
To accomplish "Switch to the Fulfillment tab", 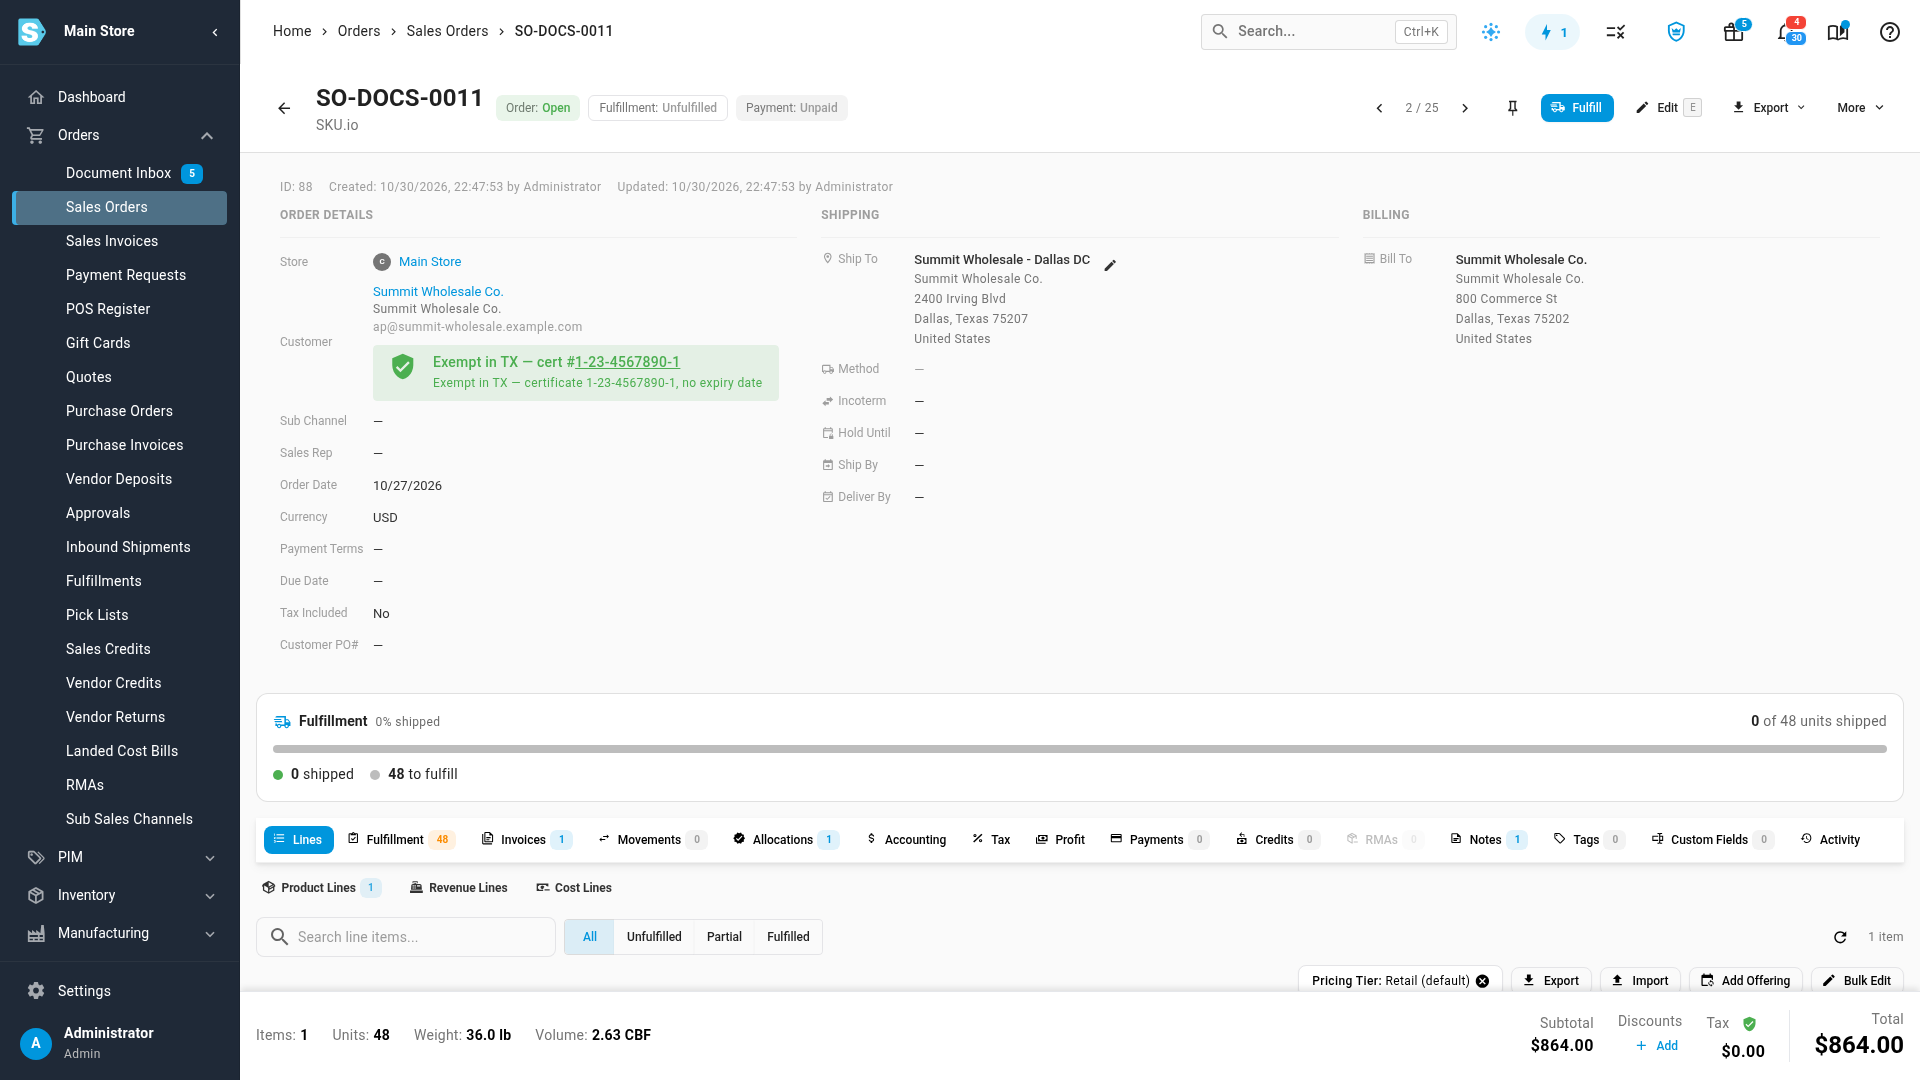I will [x=401, y=840].
